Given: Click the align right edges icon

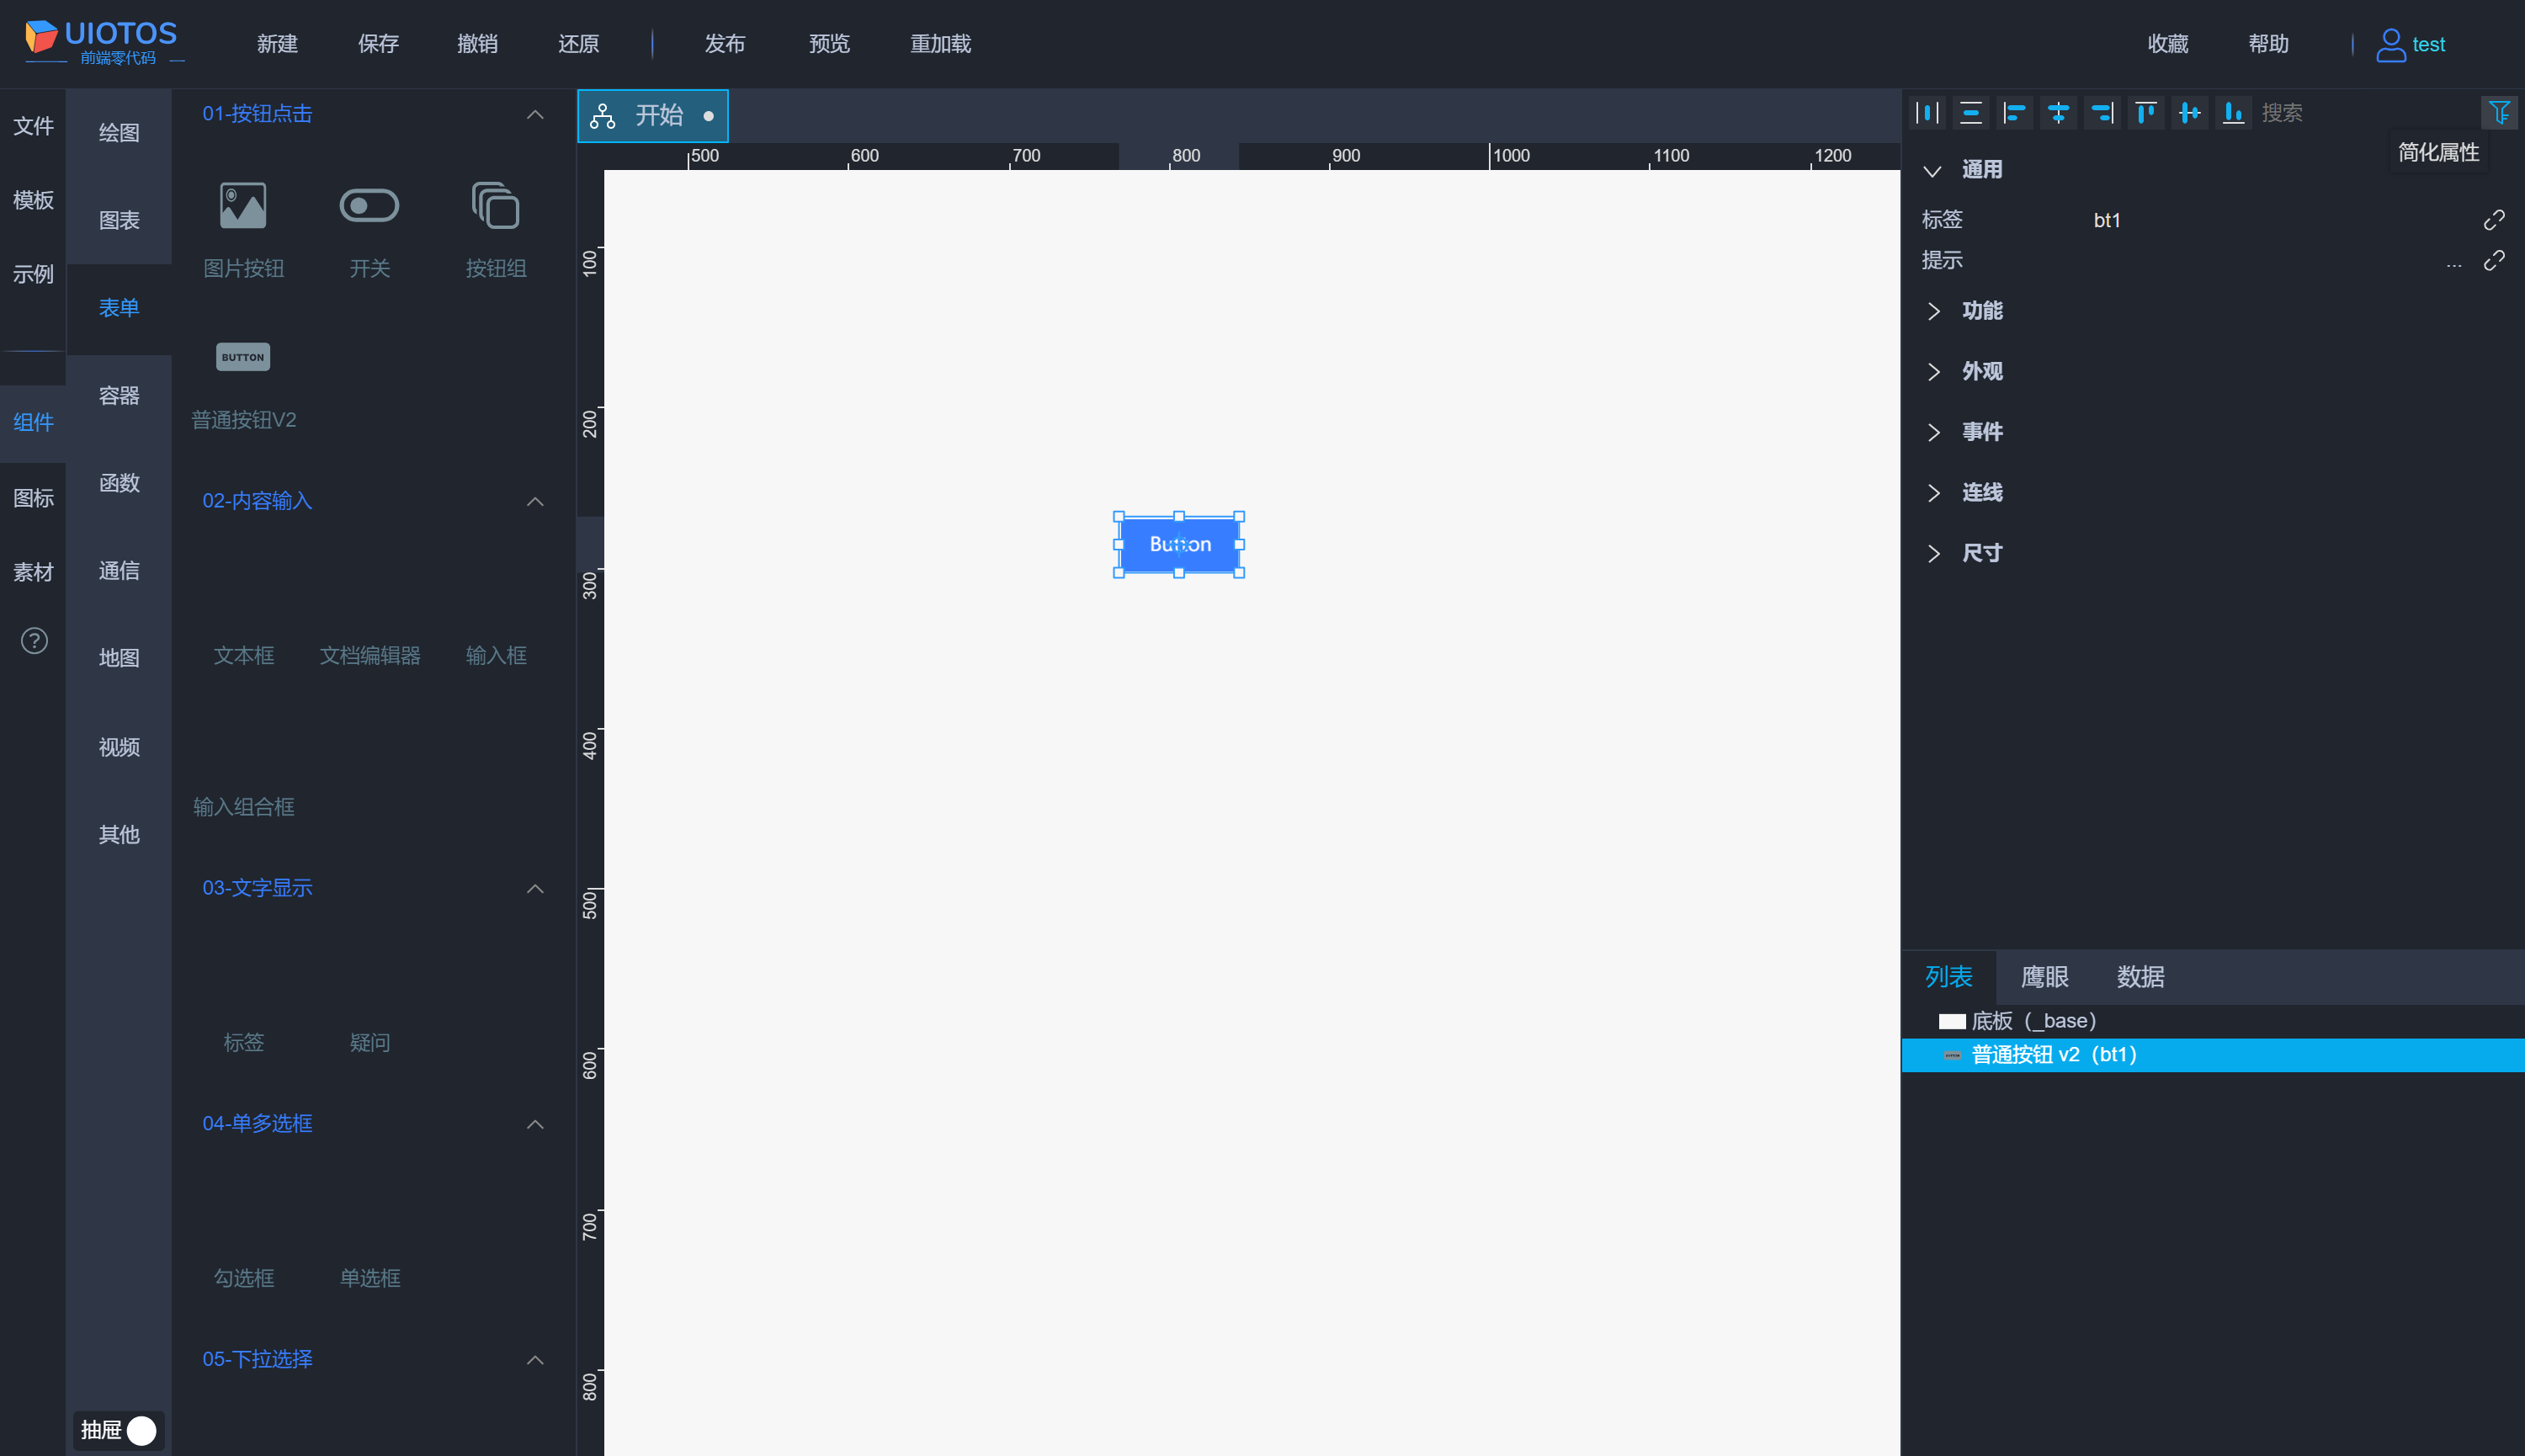Looking at the screenshot, I should [2102, 113].
